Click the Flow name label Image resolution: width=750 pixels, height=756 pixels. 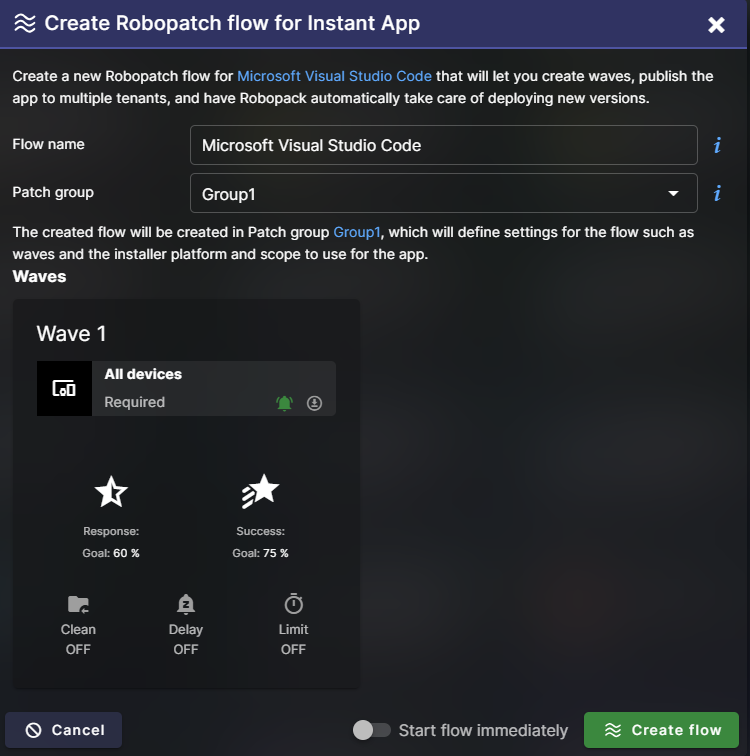pyautogui.click(x=48, y=144)
